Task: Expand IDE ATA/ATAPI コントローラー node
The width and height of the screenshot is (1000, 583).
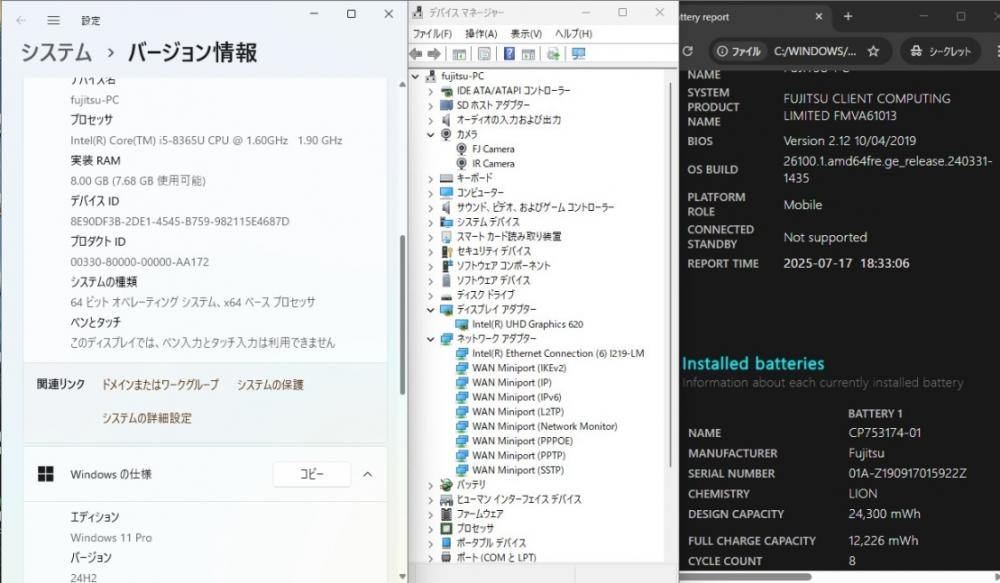Action: 430,91
